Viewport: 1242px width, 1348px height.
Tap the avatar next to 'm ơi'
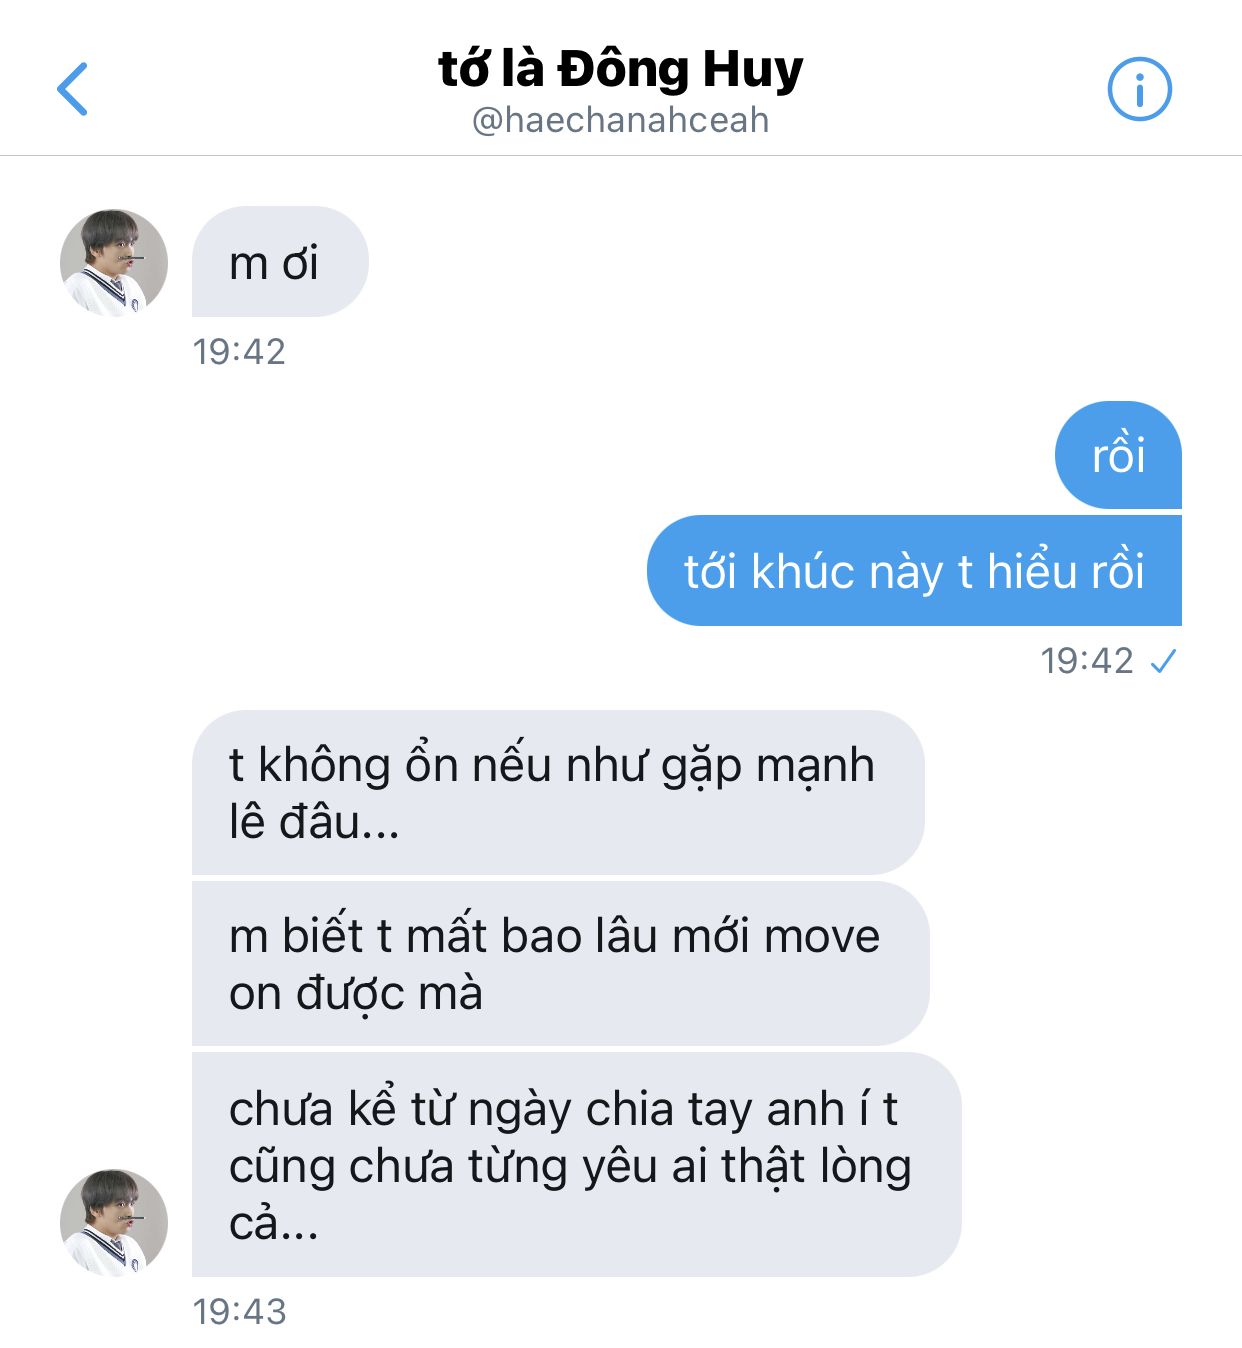114,263
